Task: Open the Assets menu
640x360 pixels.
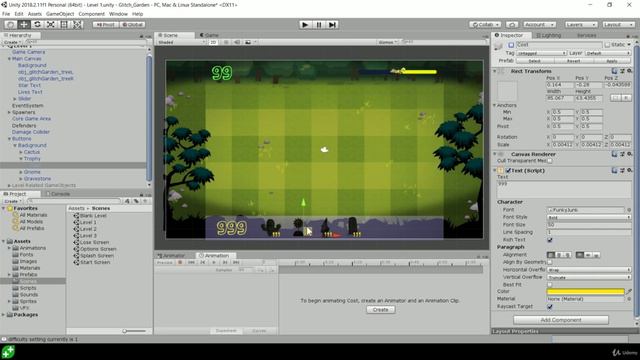Action: [x=35, y=14]
